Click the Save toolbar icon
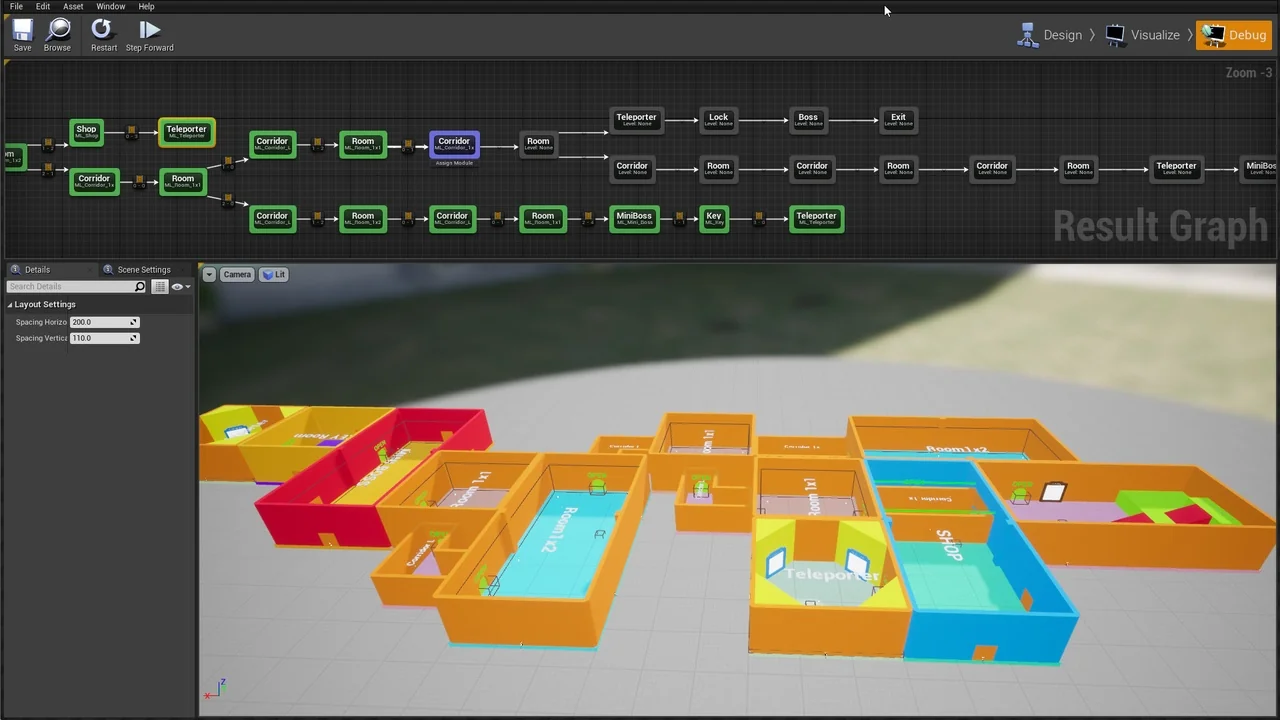The width and height of the screenshot is (1280, 720). pyautogui.click(x=22, y=34)
